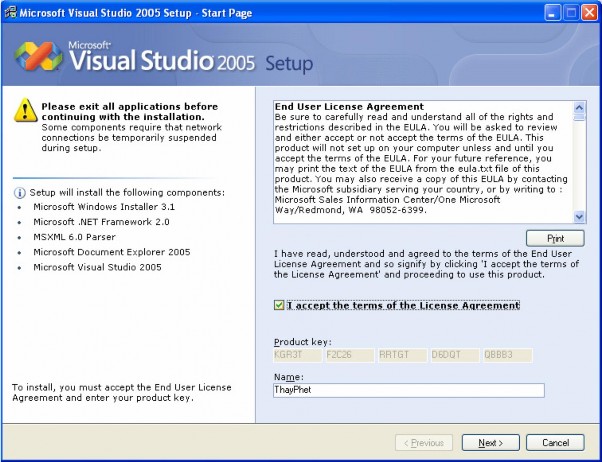Click product key field RRTGT
602x462 pixels.
tap(402, 355)
